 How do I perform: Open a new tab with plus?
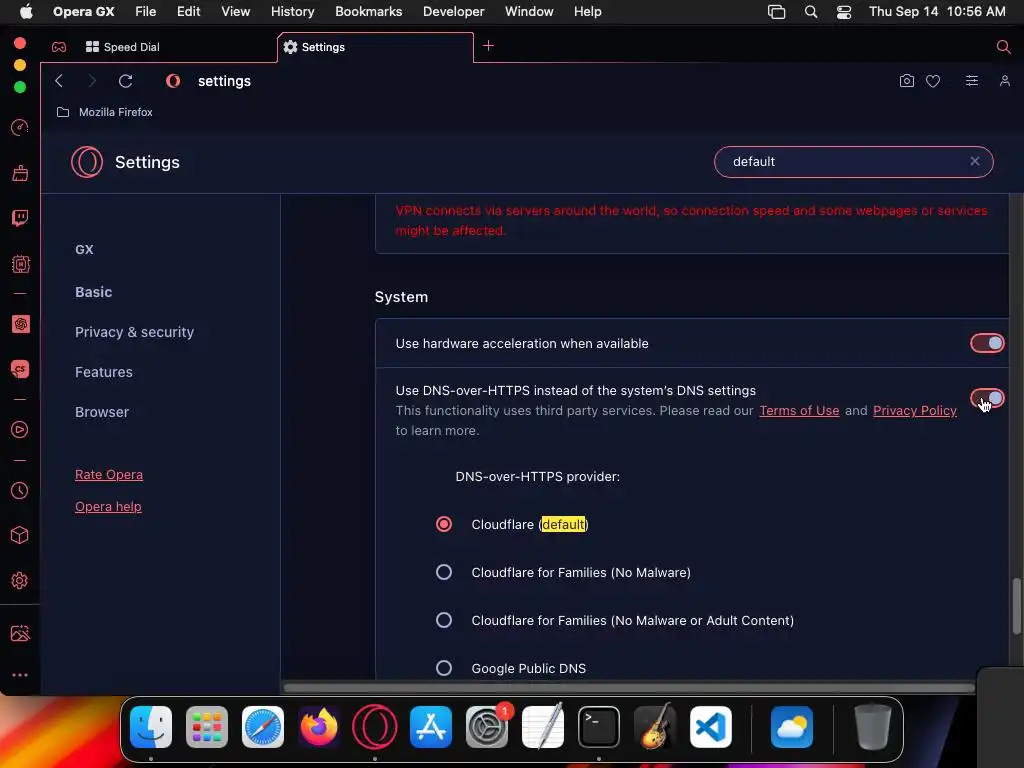(x=488, y=45)
